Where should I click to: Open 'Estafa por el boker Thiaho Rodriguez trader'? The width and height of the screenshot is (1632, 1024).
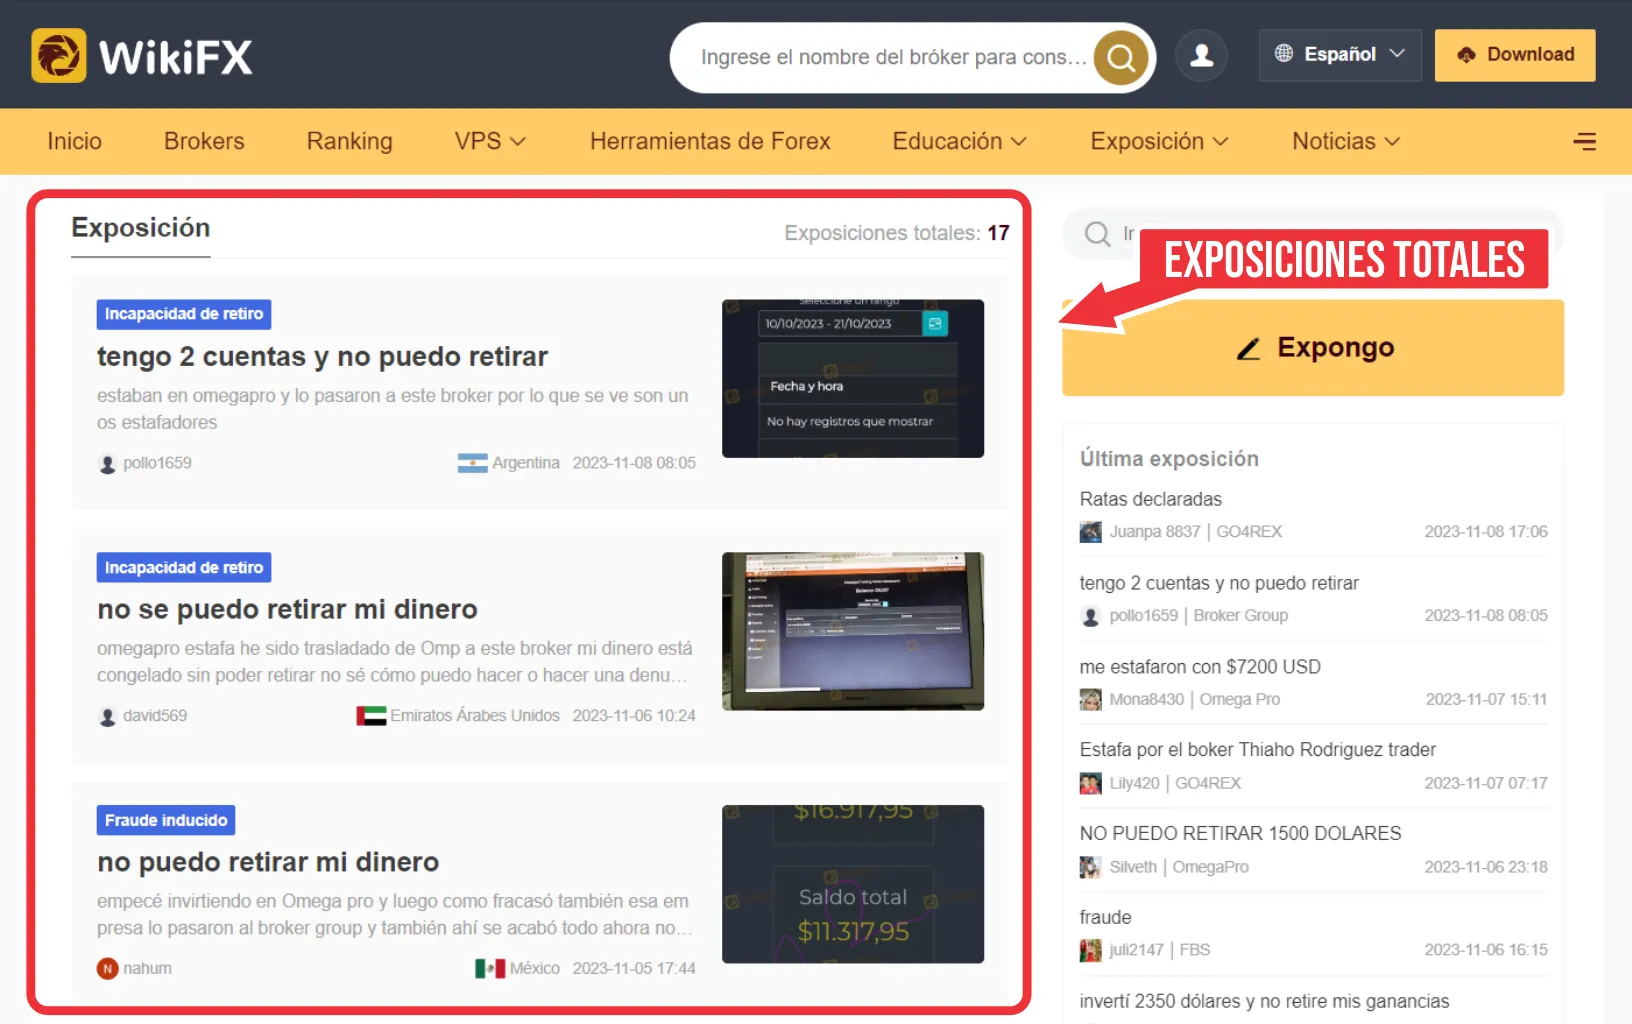1258,750
